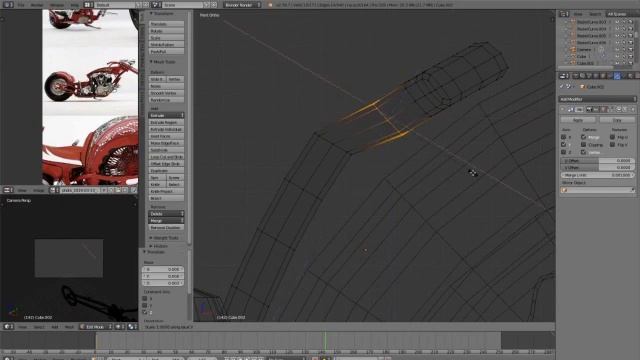640x360 pixels.
Task: Move the Mirror modifier up in stack
Action: coord(619,109)
